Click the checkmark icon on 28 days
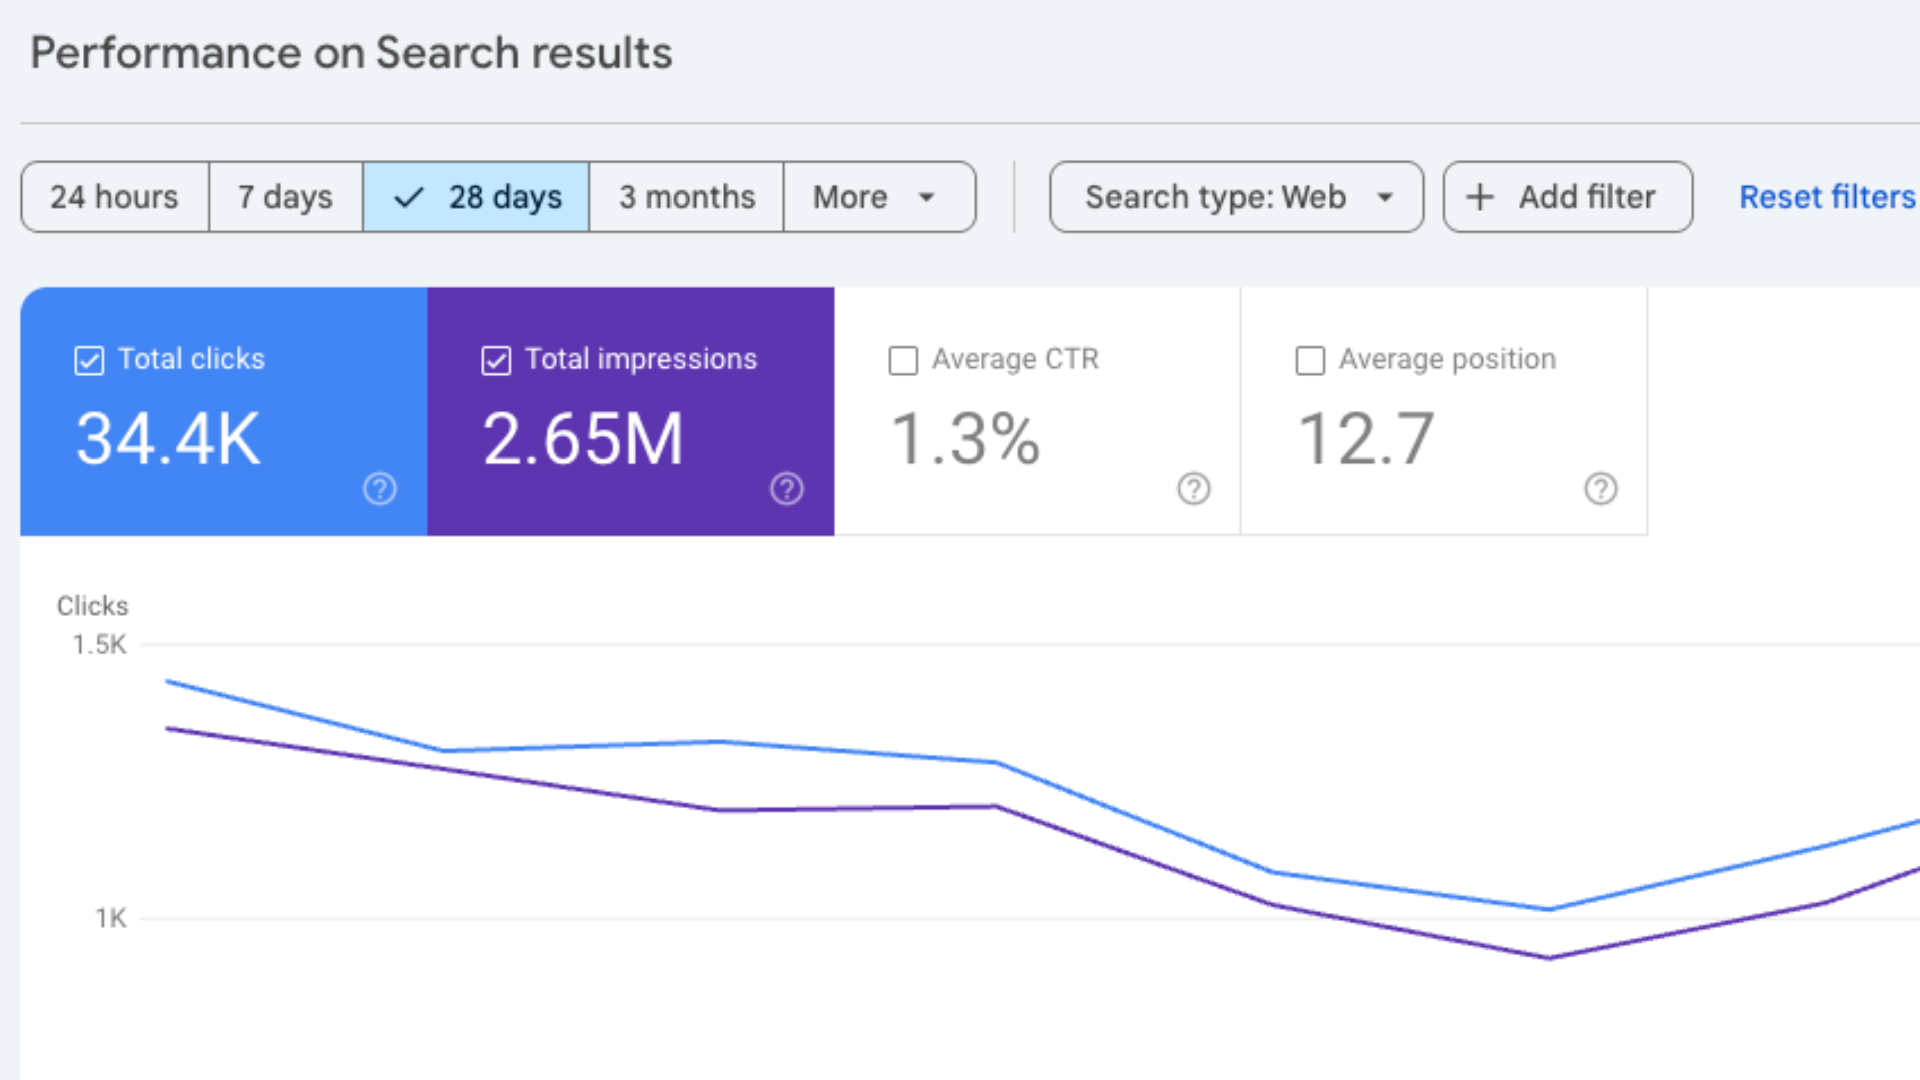This screenshot has height=1080, width=1920. pos(409,197)
